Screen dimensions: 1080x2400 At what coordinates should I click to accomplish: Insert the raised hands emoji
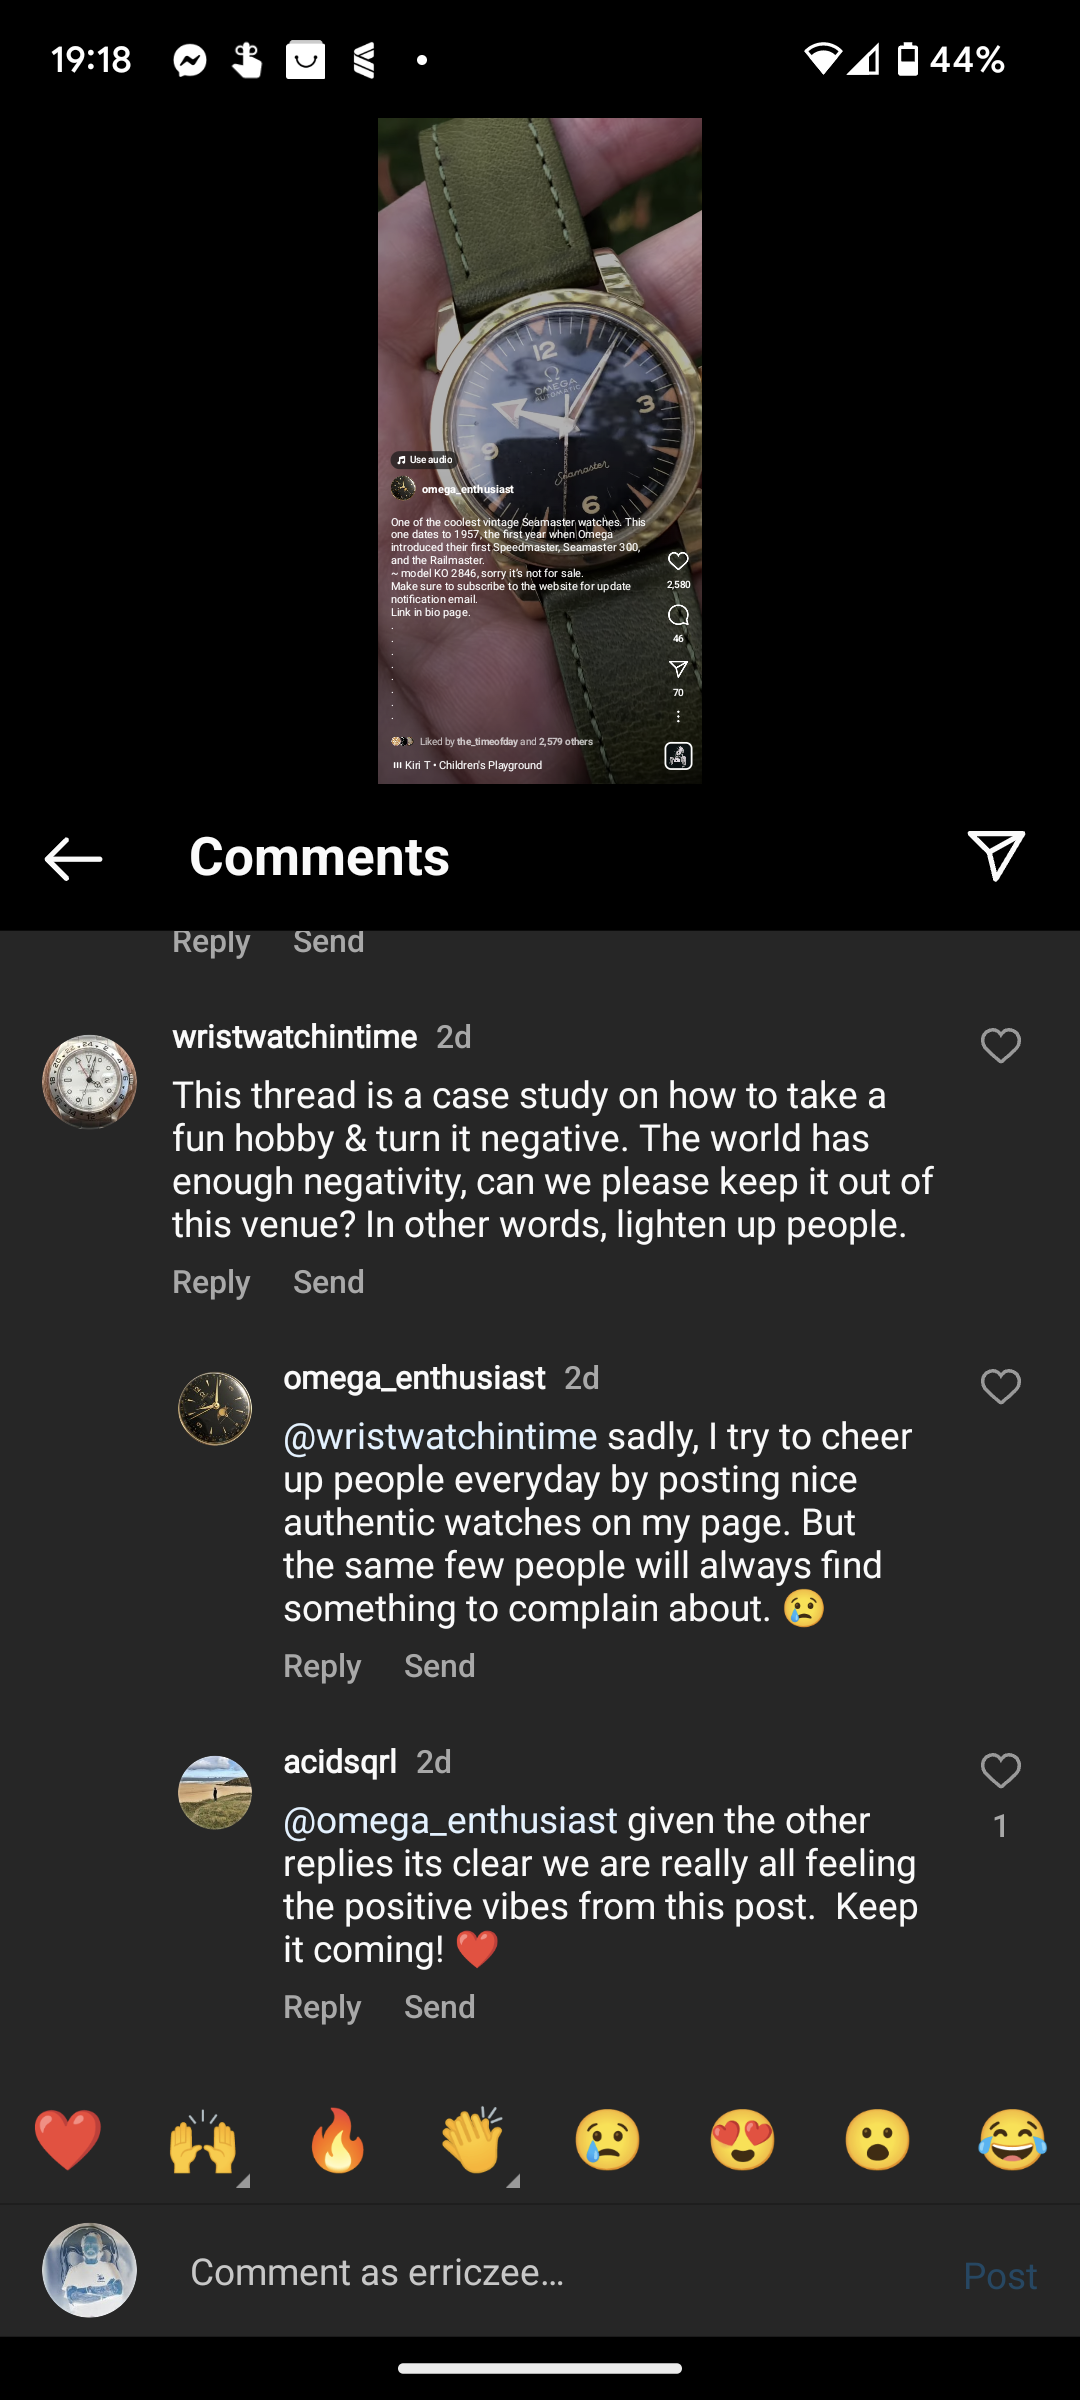pyautogui.click(x=203, y=2140)
